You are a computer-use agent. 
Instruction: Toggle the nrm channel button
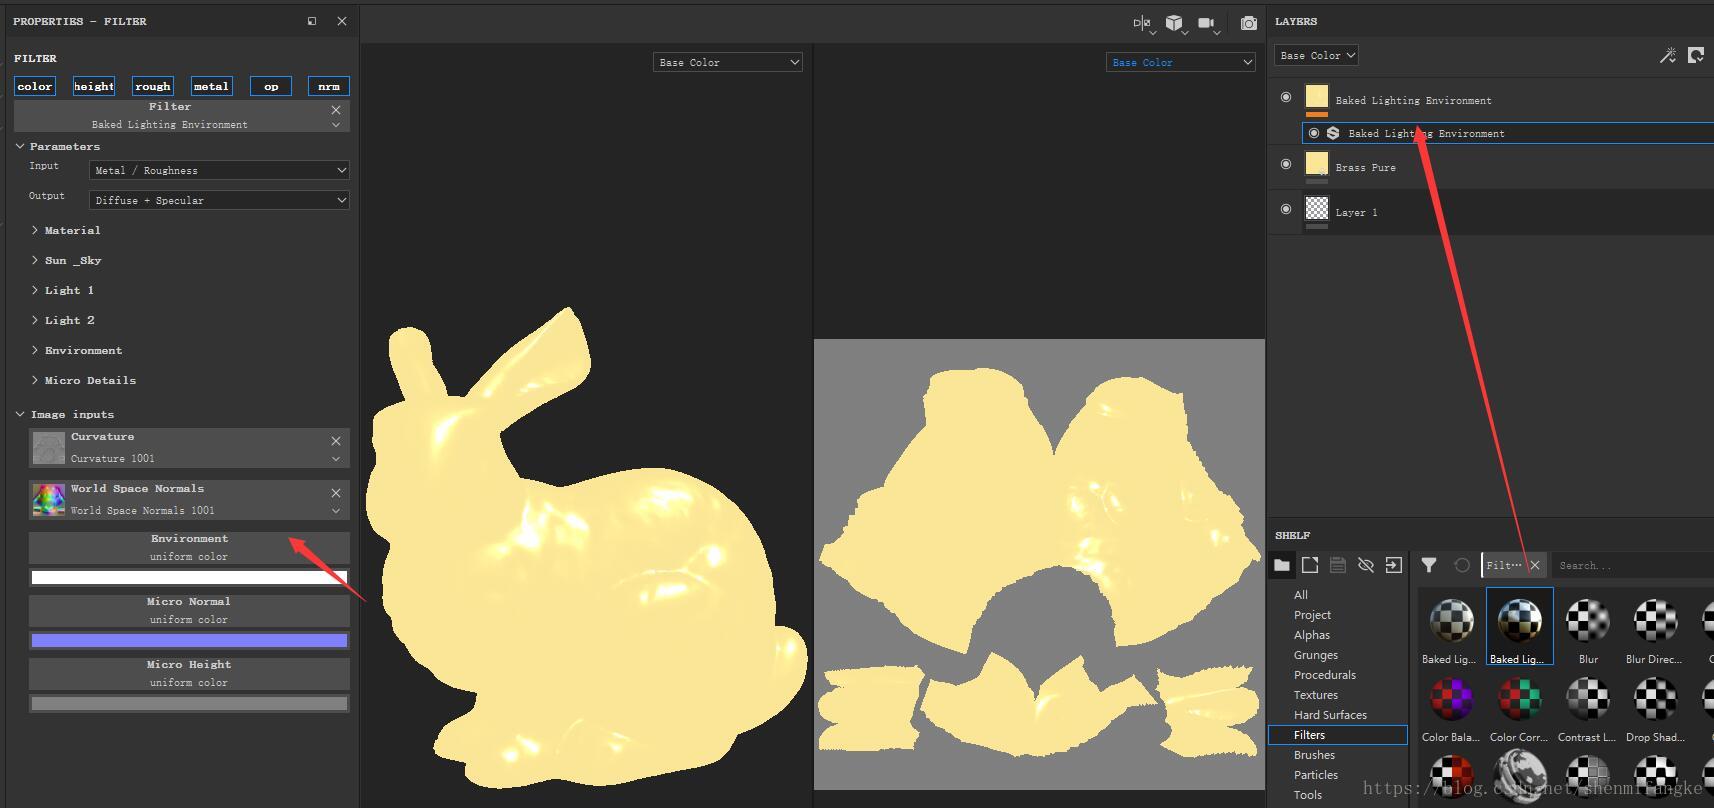(329, 86)
